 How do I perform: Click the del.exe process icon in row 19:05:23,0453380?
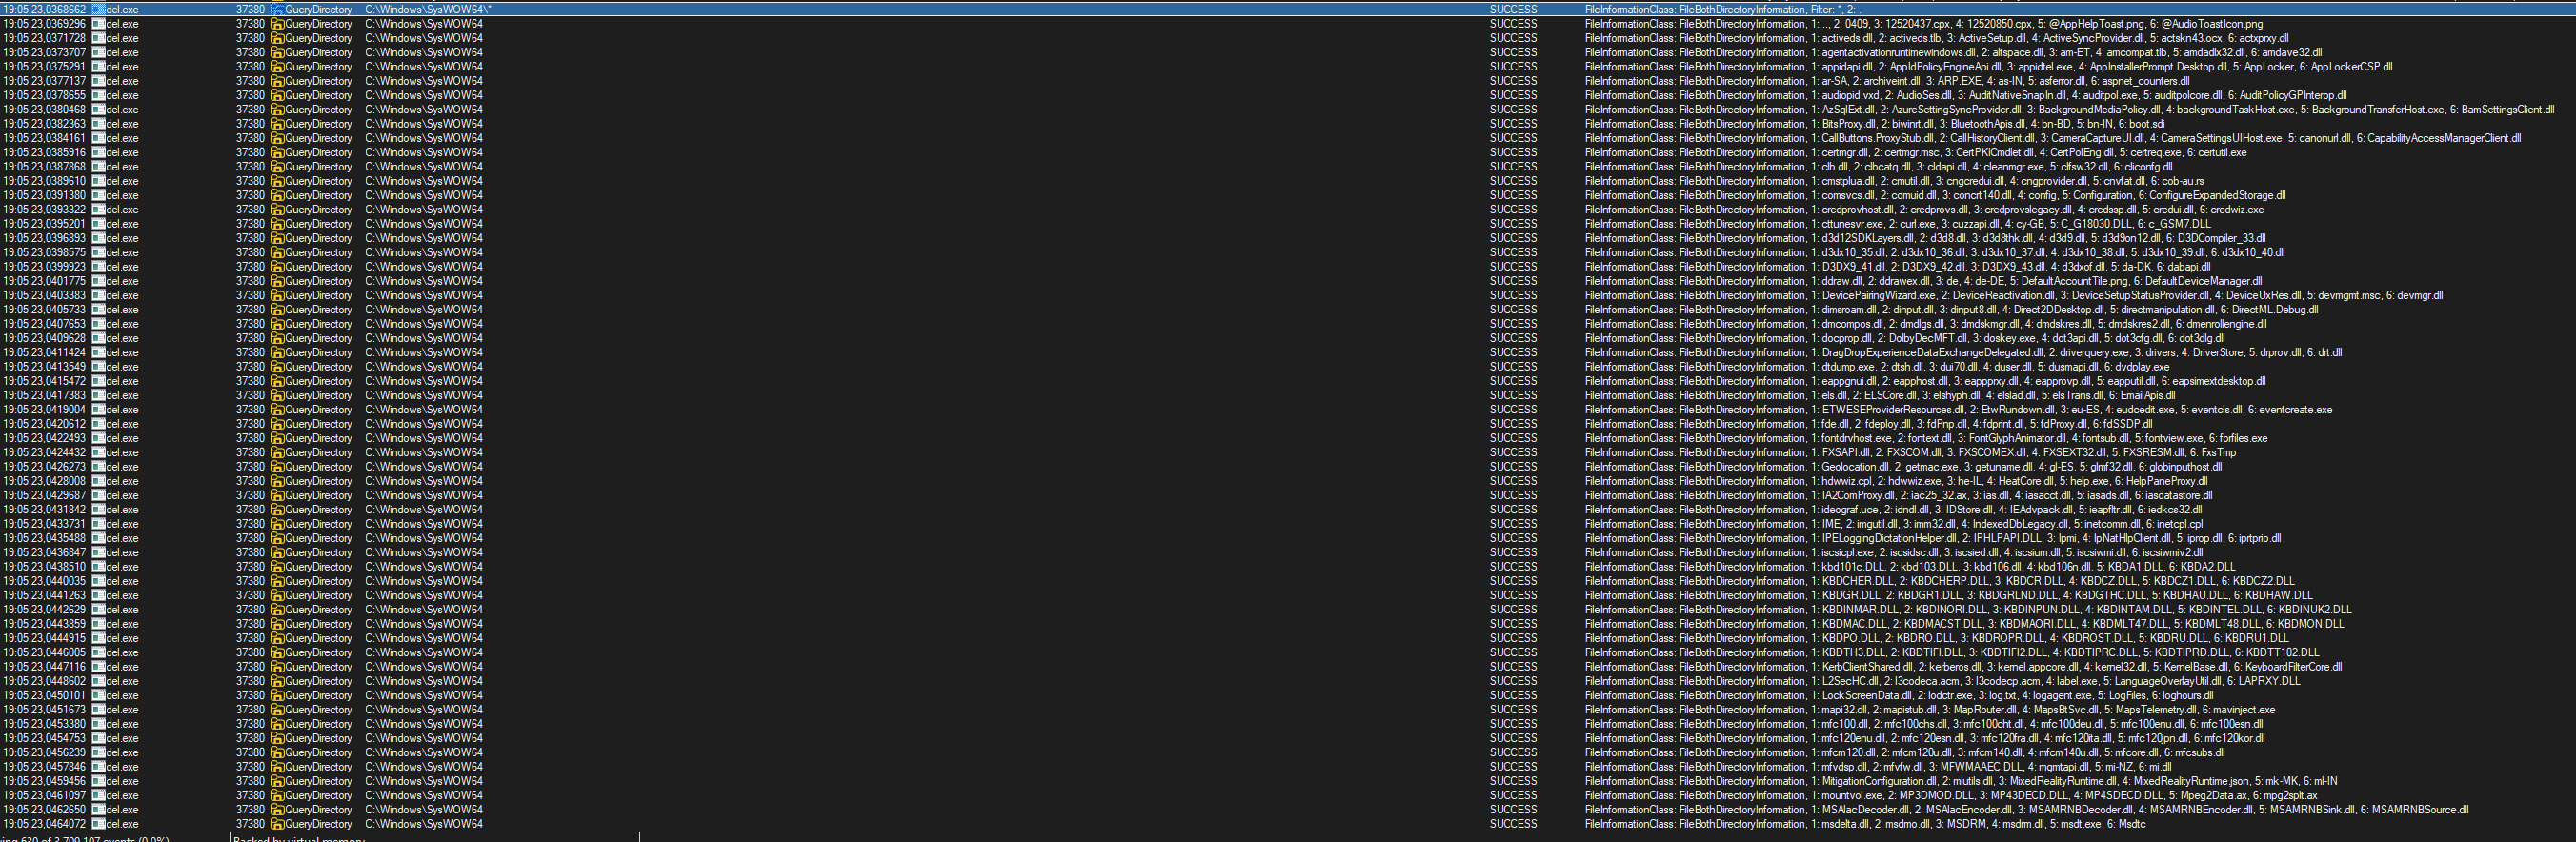[x=98, y=723]
